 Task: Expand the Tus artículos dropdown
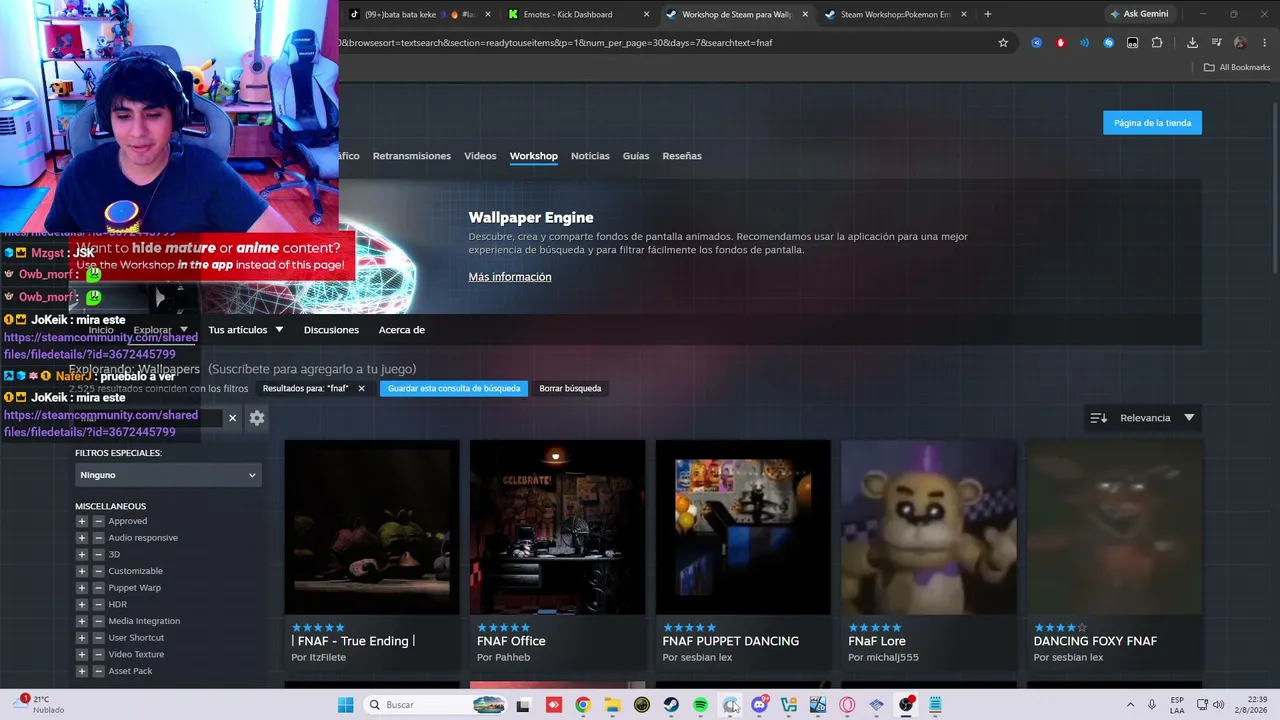[x=246, y=330]
